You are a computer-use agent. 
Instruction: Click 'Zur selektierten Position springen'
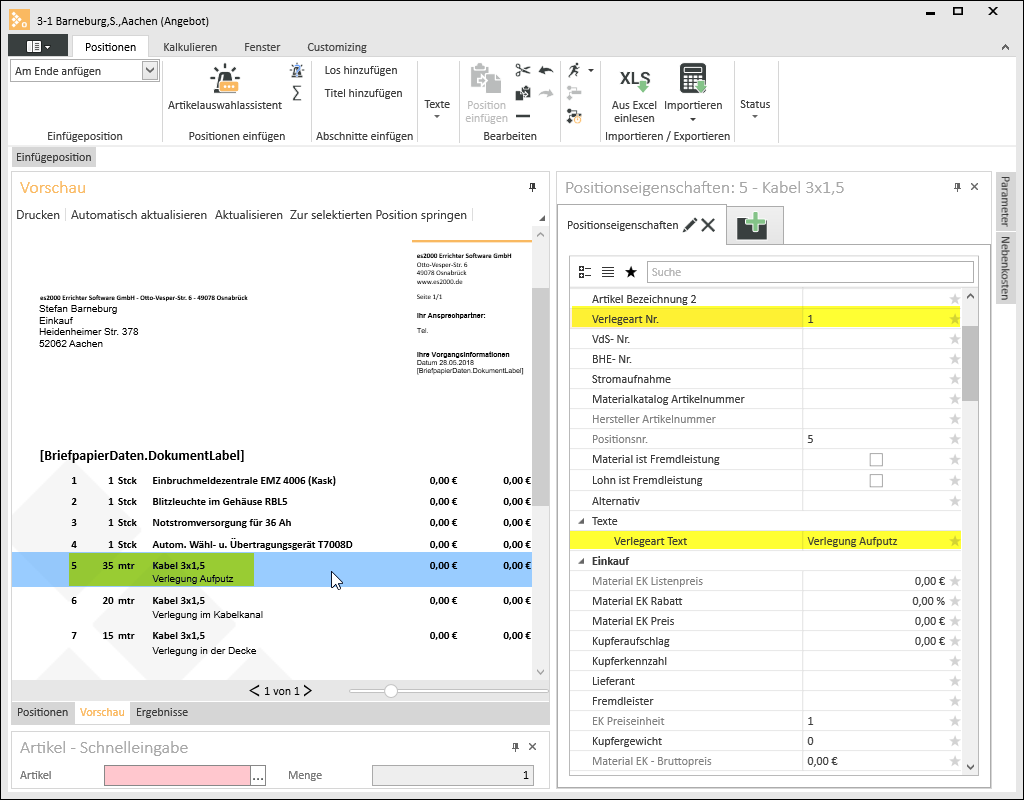click(x=378, y=215)
